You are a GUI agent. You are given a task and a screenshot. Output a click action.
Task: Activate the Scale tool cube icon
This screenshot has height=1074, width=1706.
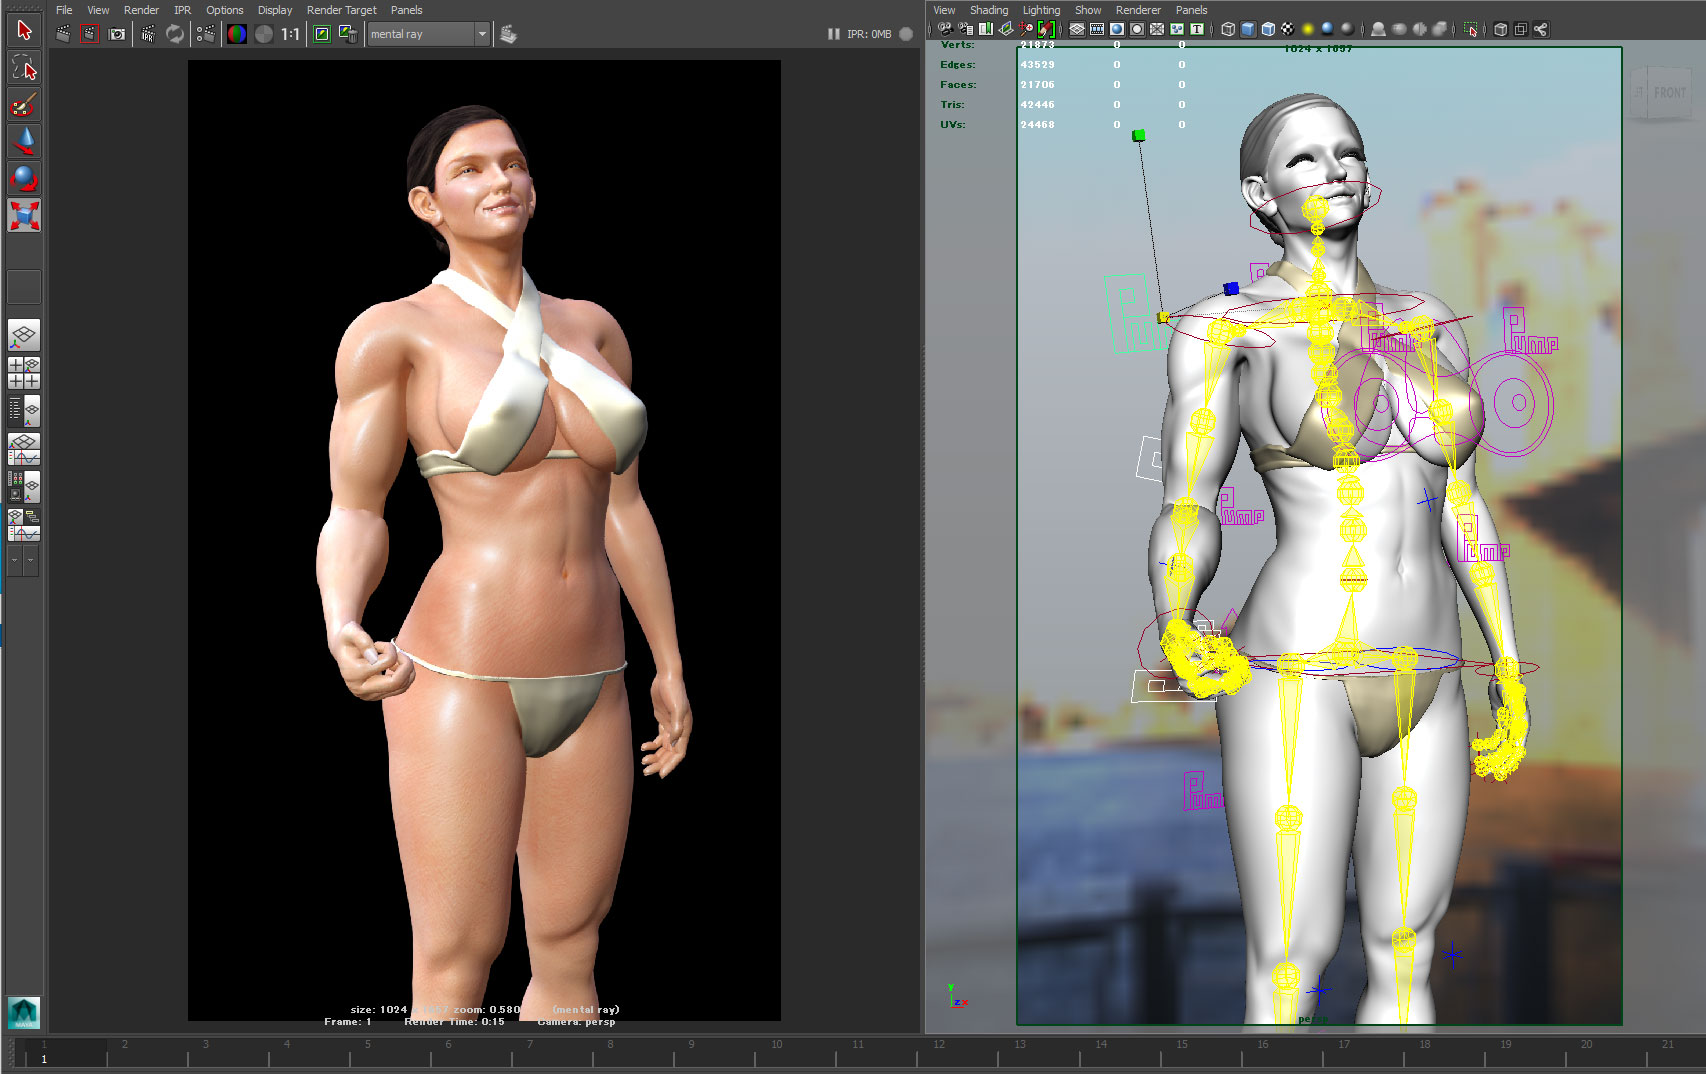pos(24,216)
